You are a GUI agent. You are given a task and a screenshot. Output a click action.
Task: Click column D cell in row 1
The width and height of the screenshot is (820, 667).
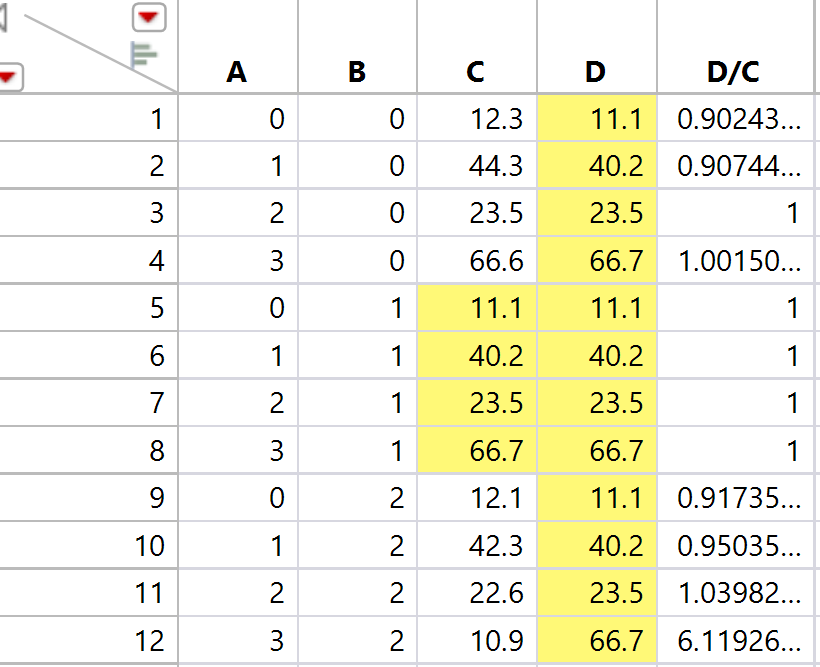[597, 118]
